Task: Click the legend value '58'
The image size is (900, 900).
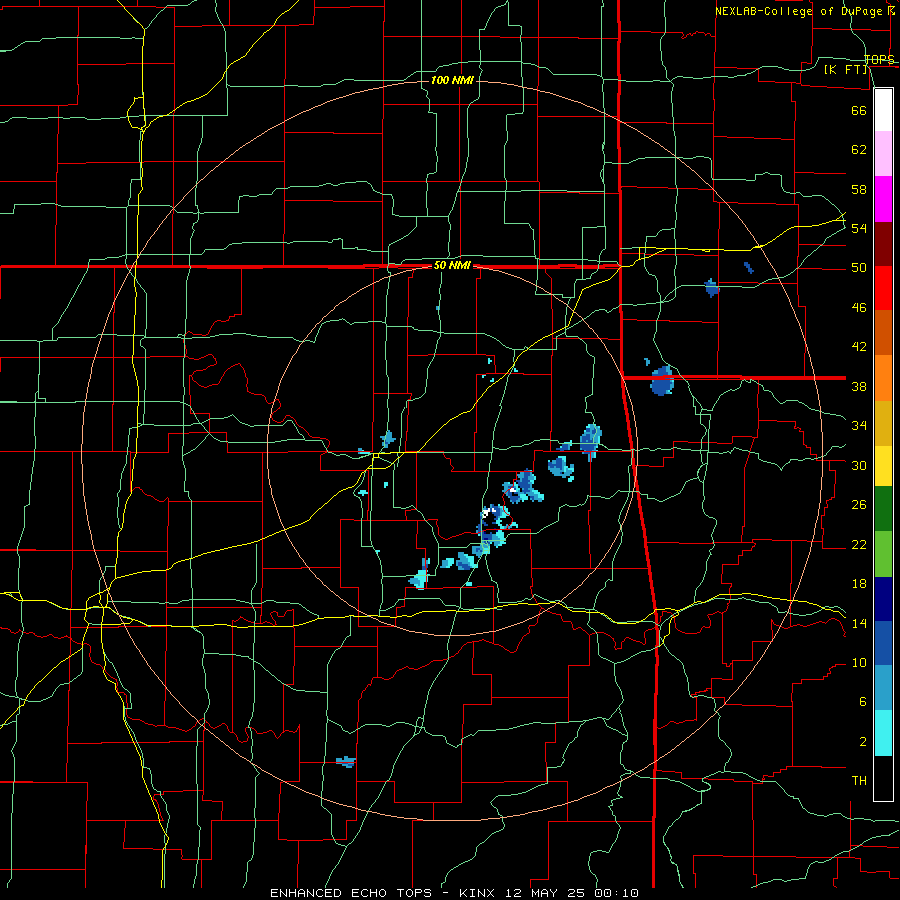Action: (x=859, y=189)
